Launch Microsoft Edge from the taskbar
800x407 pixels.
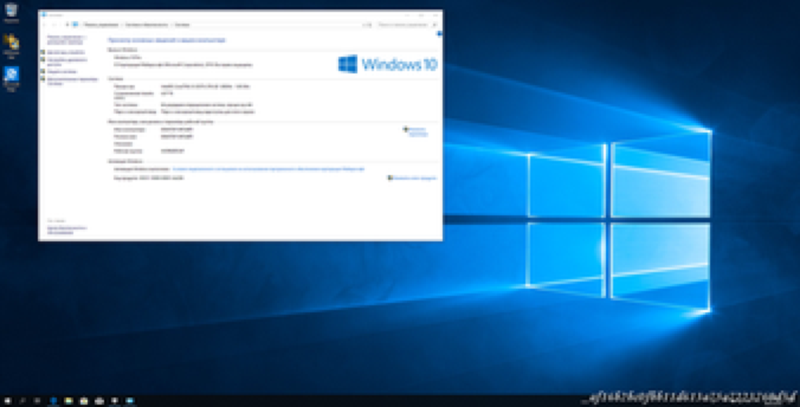click(x=53, y=401)
